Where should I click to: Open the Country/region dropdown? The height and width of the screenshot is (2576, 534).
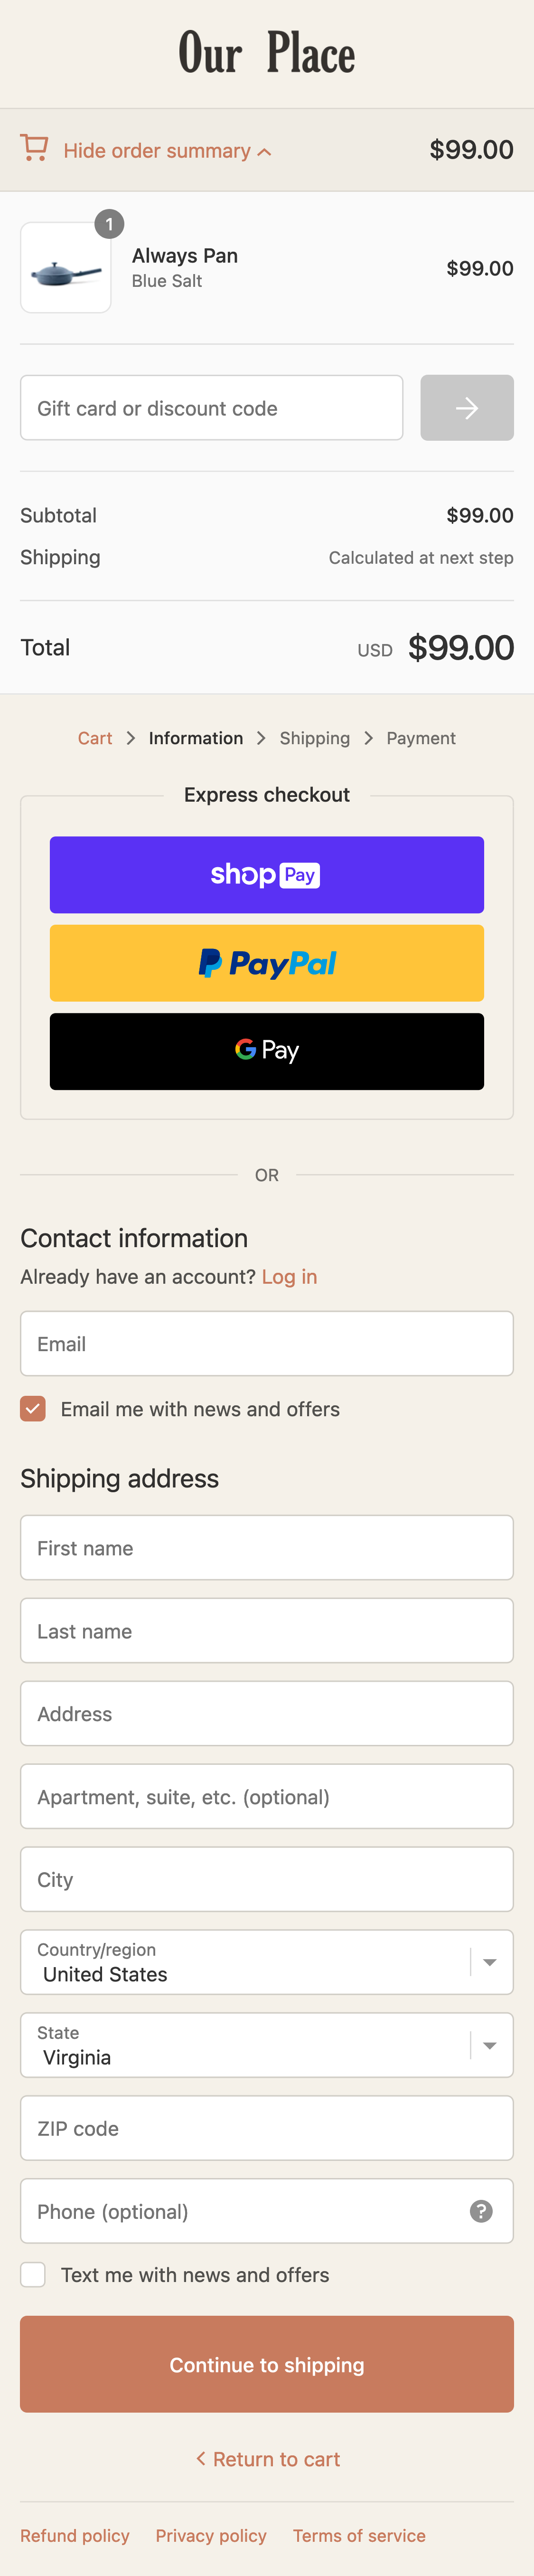tap(267, 1962)
